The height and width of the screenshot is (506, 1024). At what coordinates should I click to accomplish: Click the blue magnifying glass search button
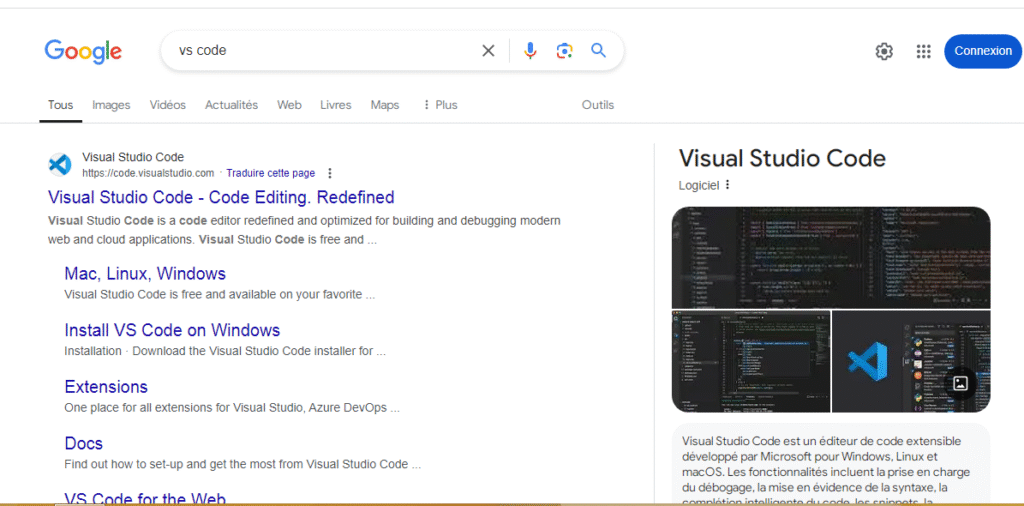click(x=598, y=51)
